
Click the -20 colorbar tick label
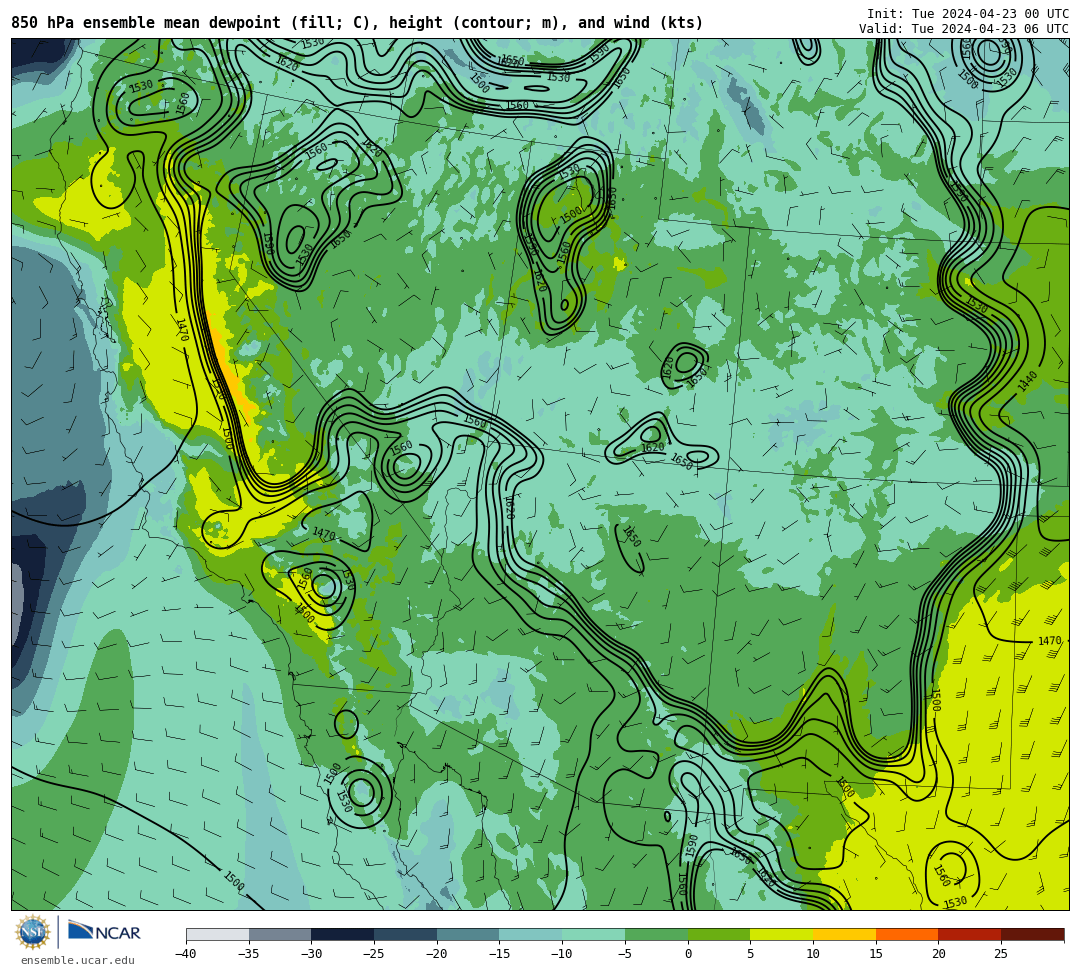click(437, 954)
